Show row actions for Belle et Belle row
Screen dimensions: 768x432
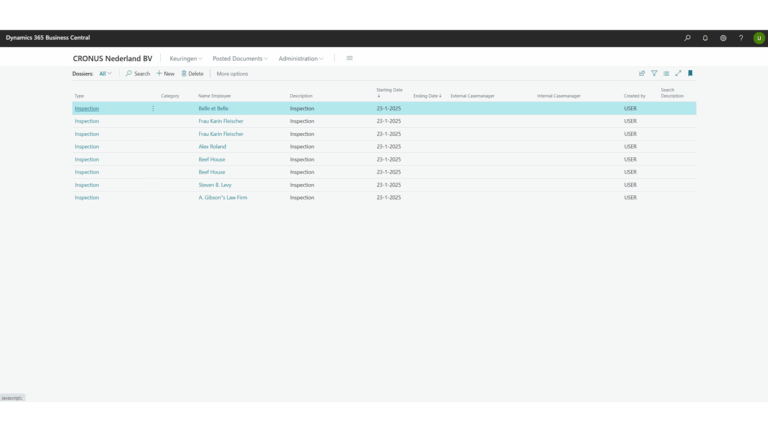click(153, 109)
